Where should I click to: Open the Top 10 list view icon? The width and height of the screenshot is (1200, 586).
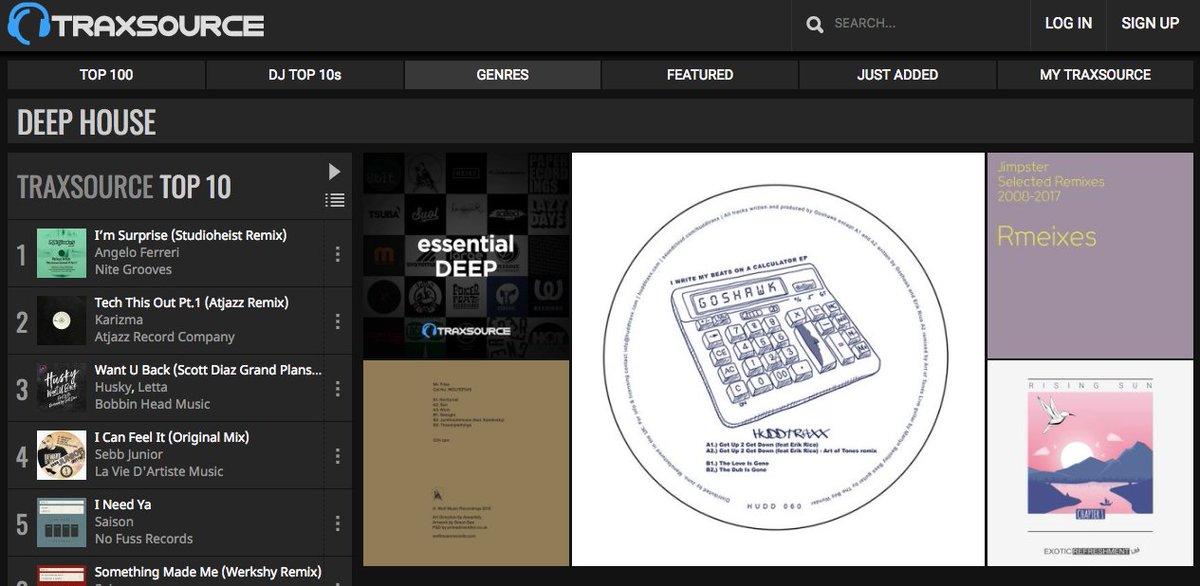click(x=335, y=200)
